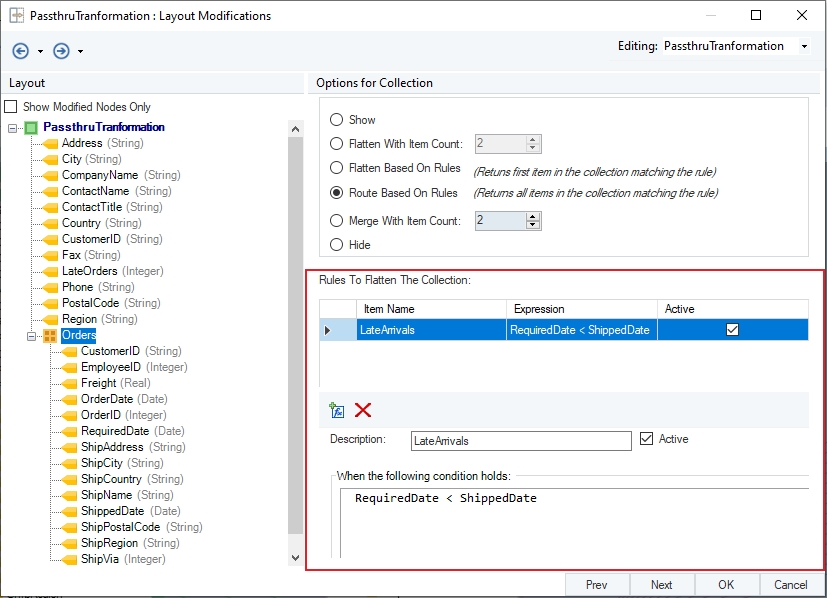Image resolution: width=827 pixels, height=598 pixels.
Task: Click the red X delete rule icon
Action: tap(363, 410)
